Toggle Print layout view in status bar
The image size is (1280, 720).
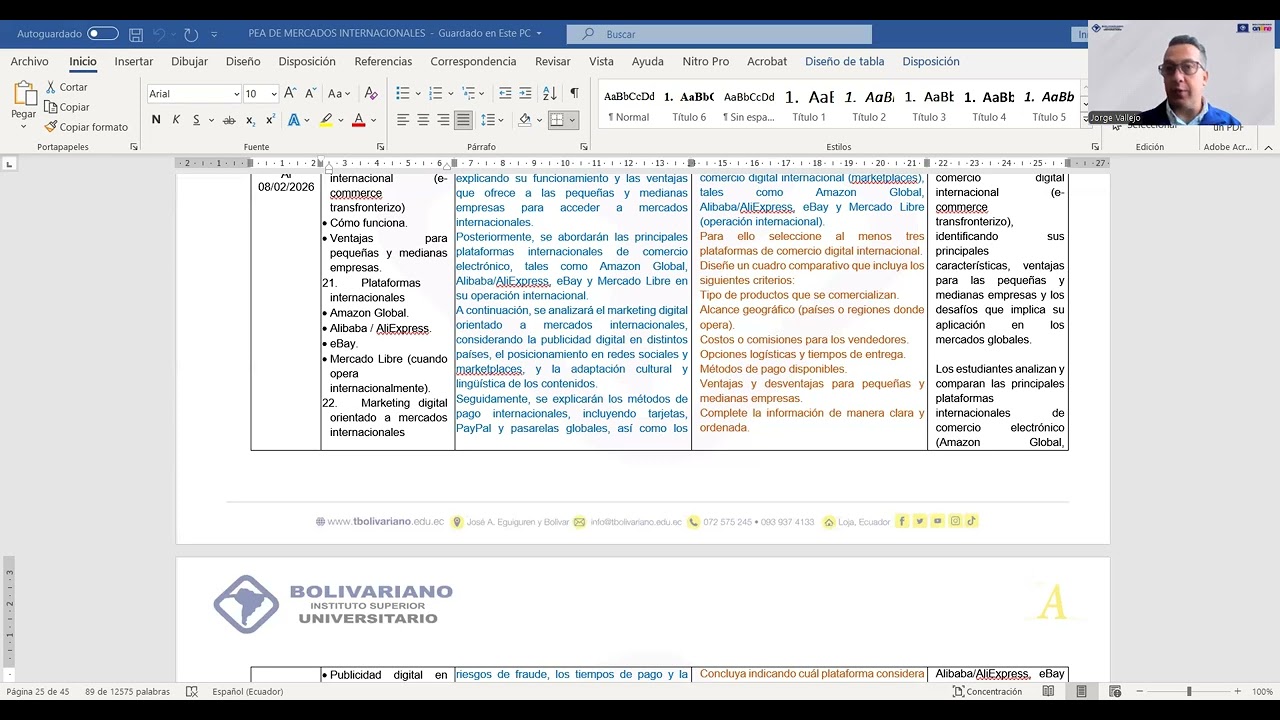pyautogui.click(x=1081, y=692)
